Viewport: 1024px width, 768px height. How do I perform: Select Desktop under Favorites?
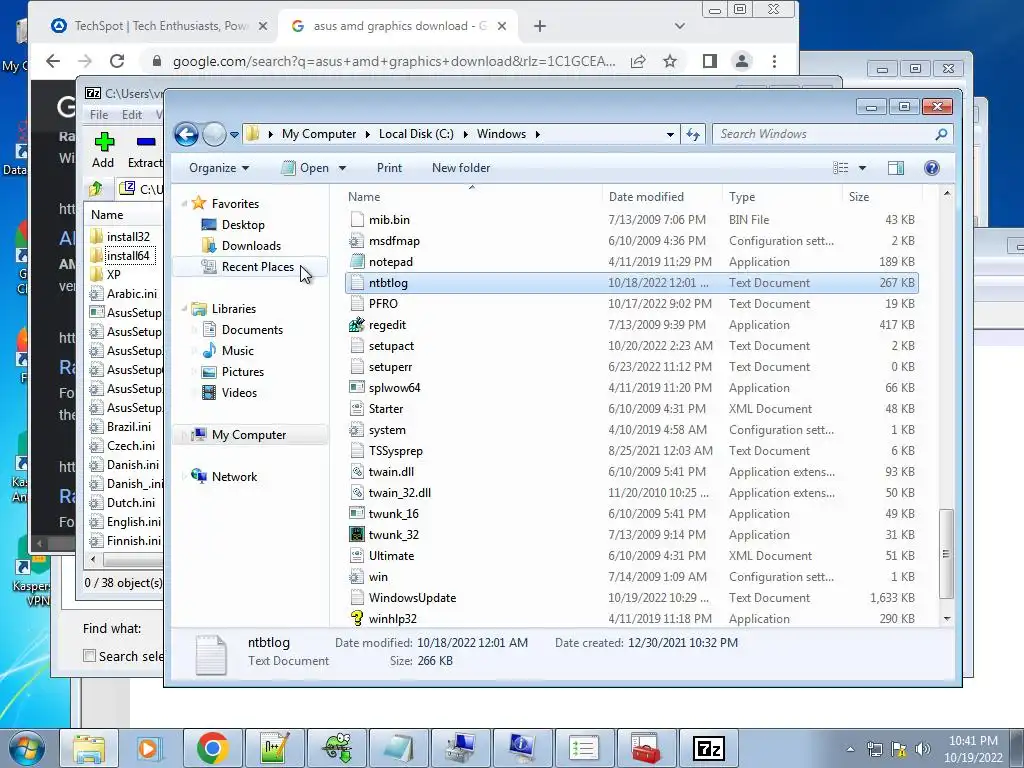pos(243,225)
